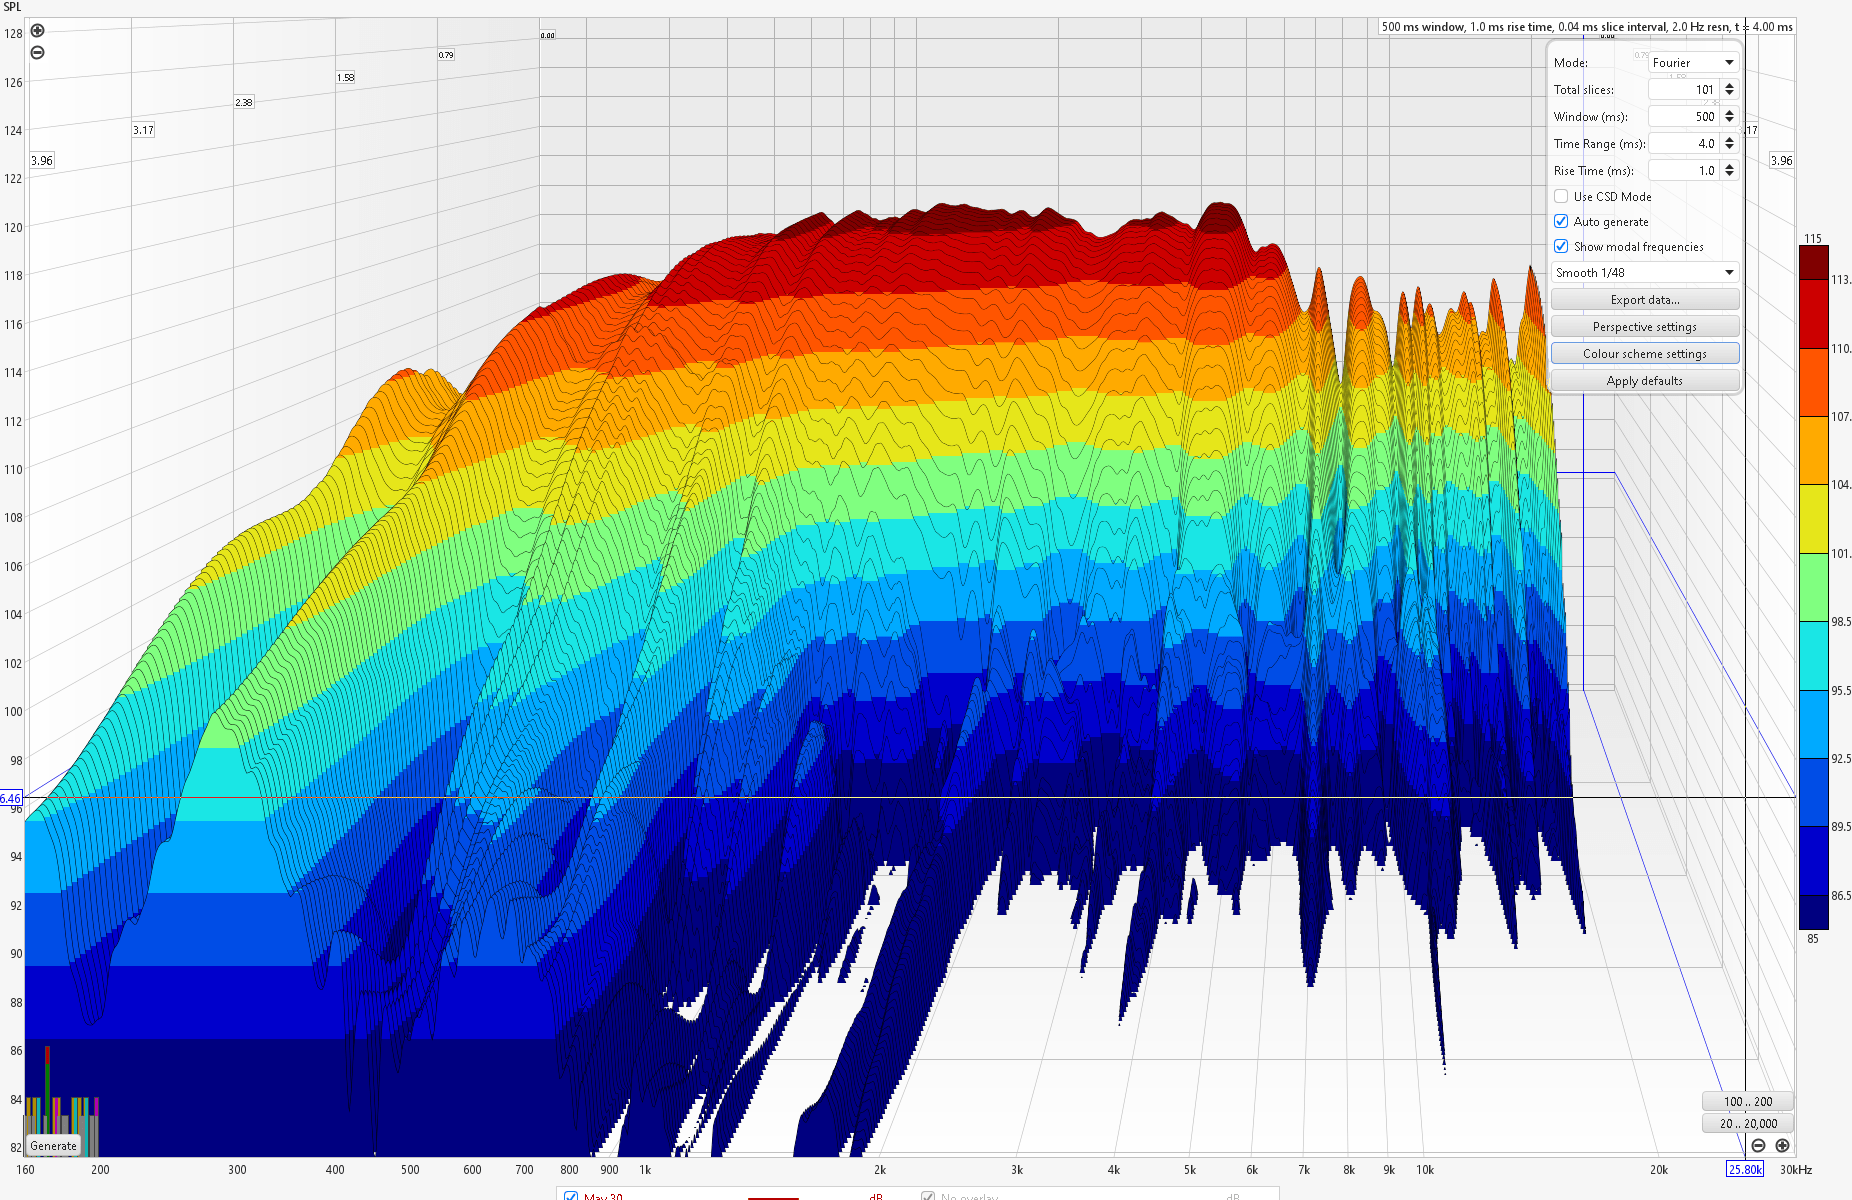
Task: Set frequency range to 20 .. 20,000
Action: tap(1748, 1124)
